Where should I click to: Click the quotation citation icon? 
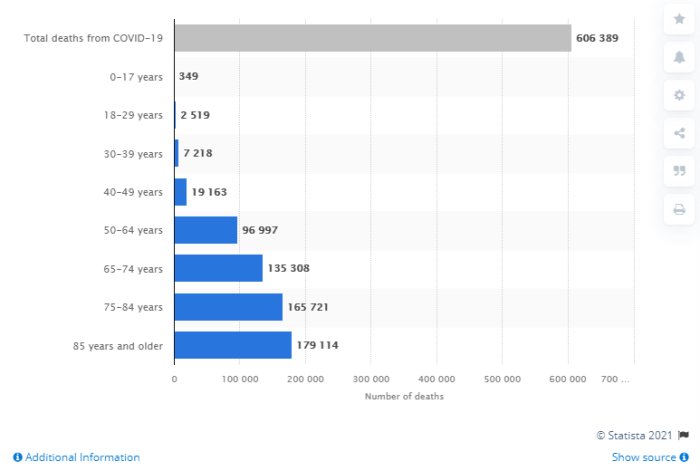679,171
